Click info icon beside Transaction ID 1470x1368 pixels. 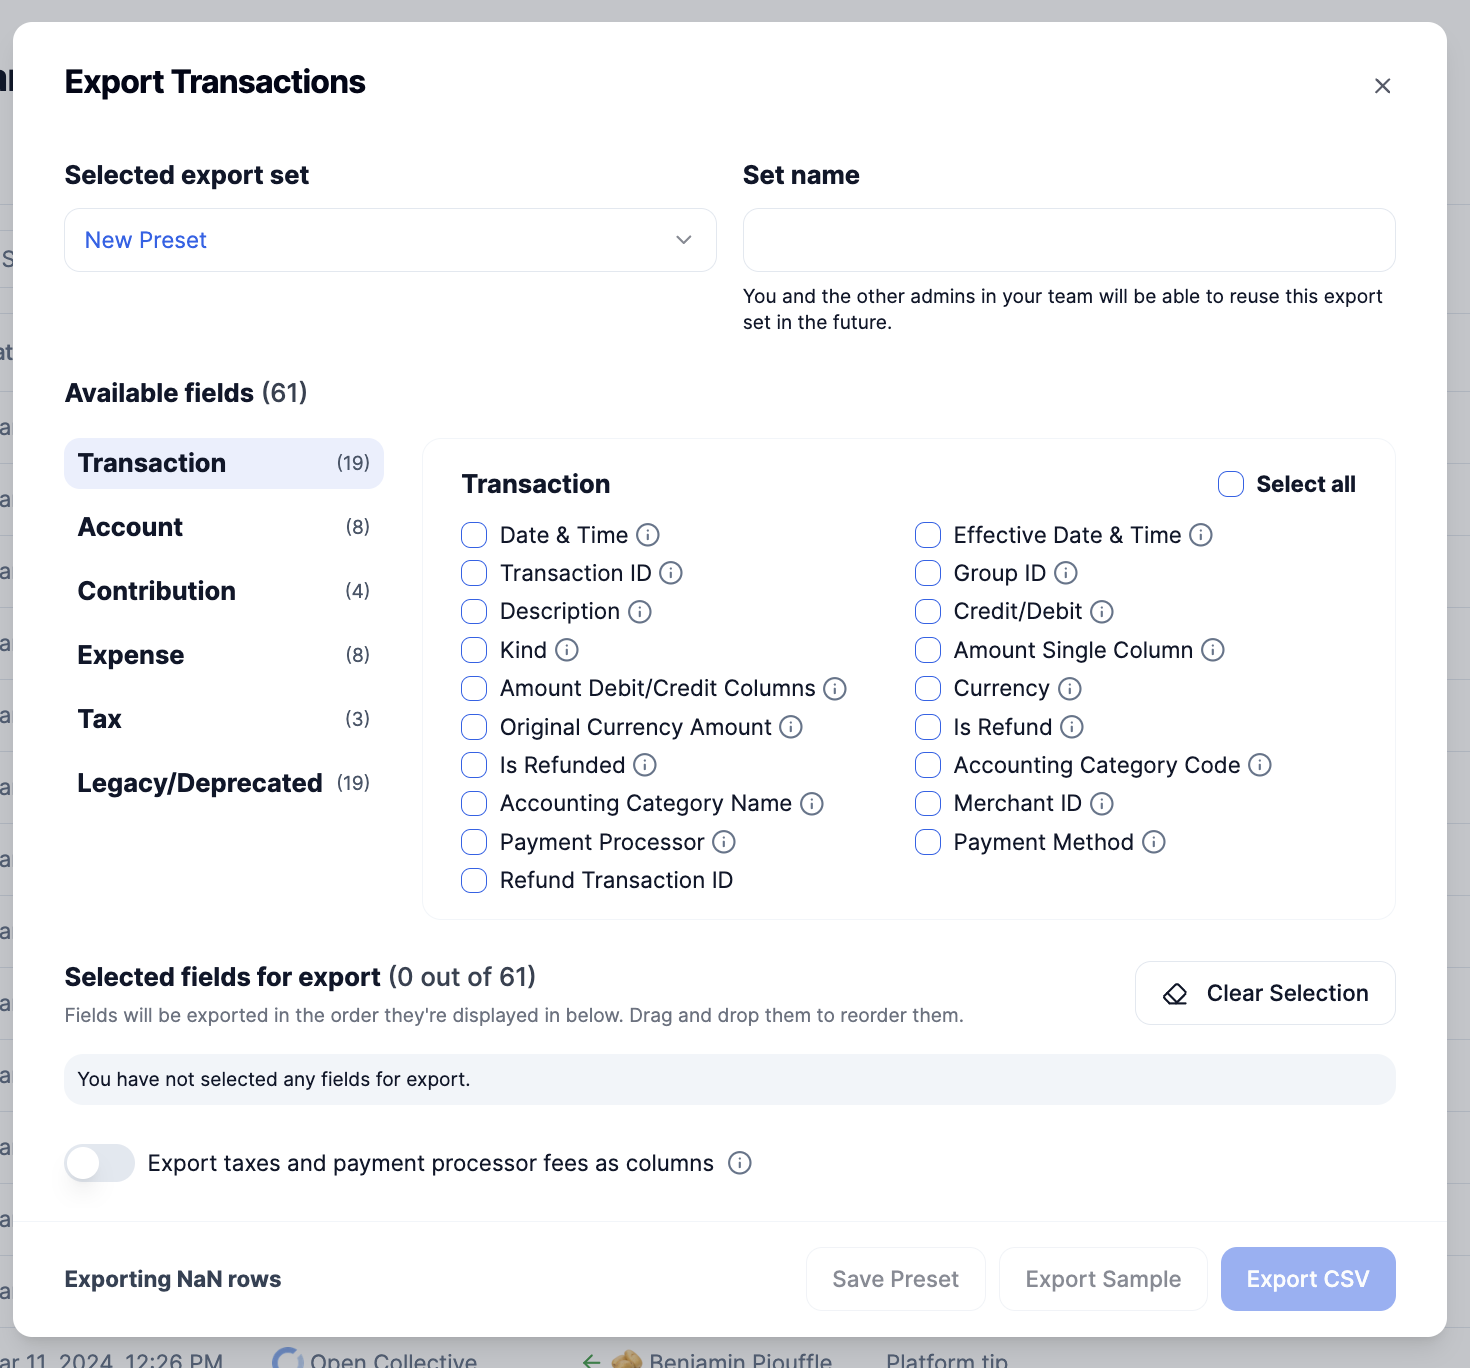(671, 573)
